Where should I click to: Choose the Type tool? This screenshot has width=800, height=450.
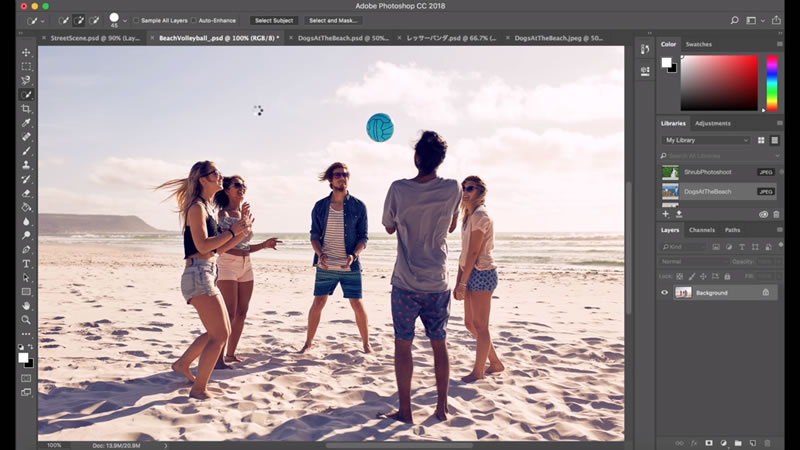[x=26, y=263]
